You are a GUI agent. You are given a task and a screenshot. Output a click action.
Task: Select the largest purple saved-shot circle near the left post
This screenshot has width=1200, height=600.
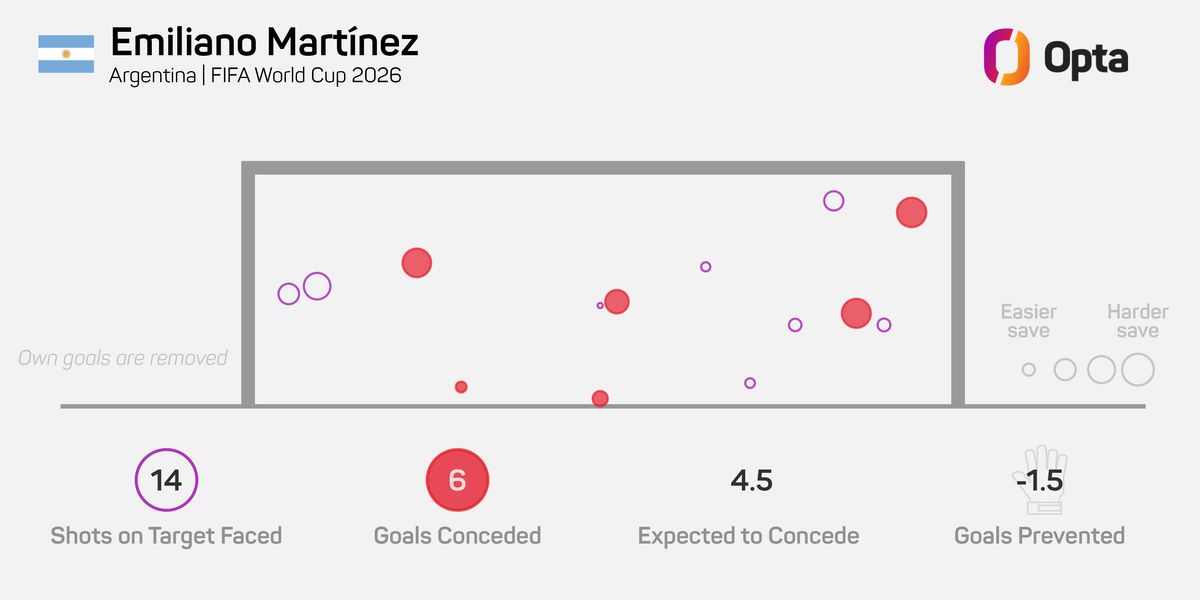tap(317, 286)
